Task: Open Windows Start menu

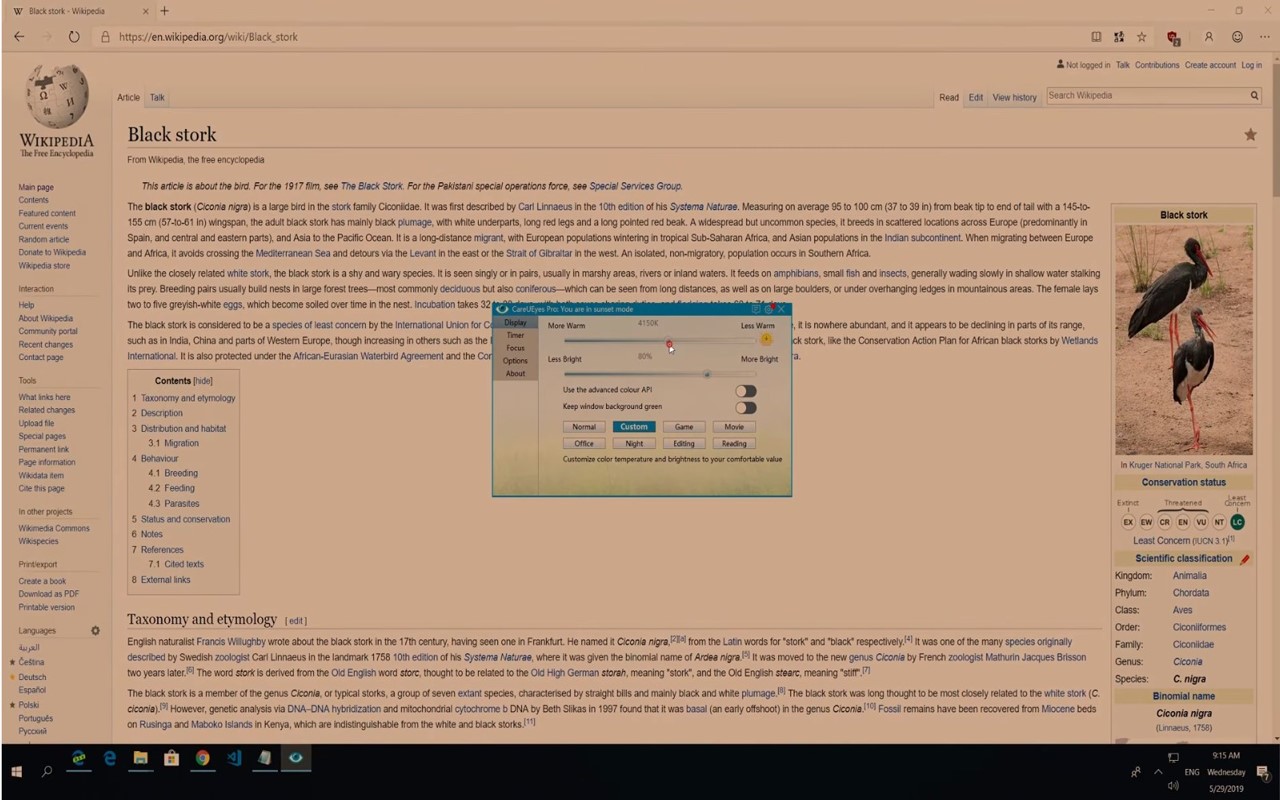Action: [x=16, y=771]
